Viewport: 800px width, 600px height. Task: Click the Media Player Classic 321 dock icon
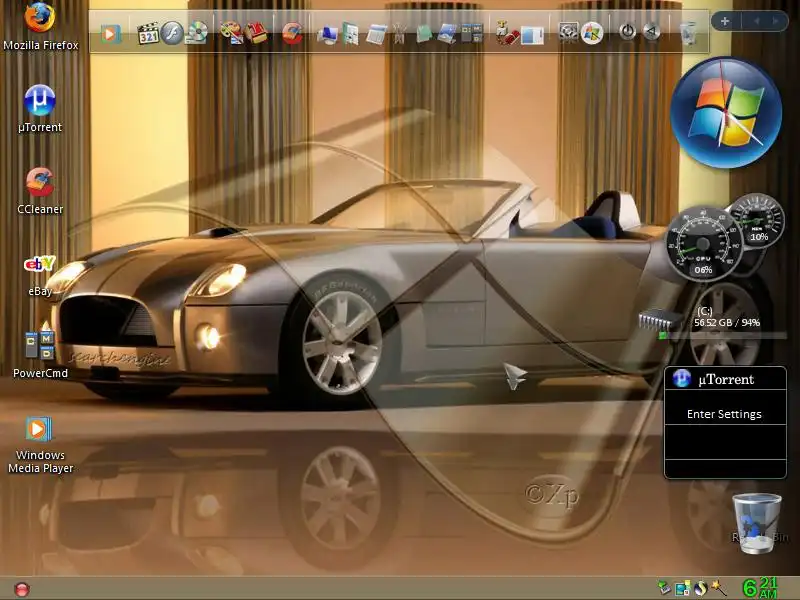(148, 34)
